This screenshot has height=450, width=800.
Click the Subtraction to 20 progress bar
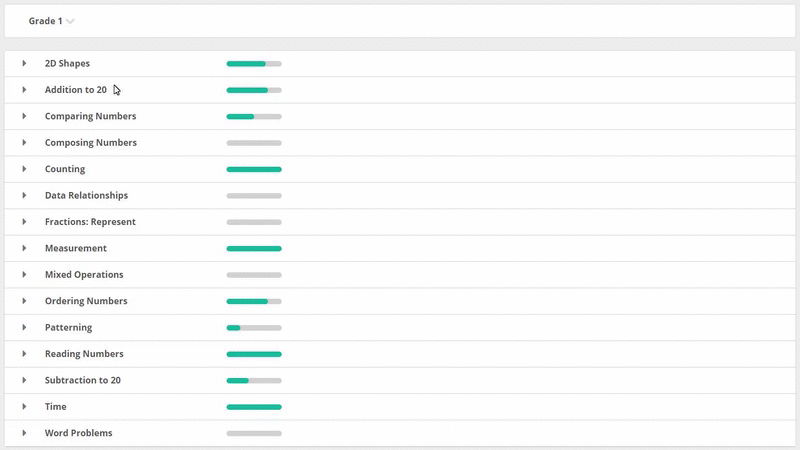[254, 381]
